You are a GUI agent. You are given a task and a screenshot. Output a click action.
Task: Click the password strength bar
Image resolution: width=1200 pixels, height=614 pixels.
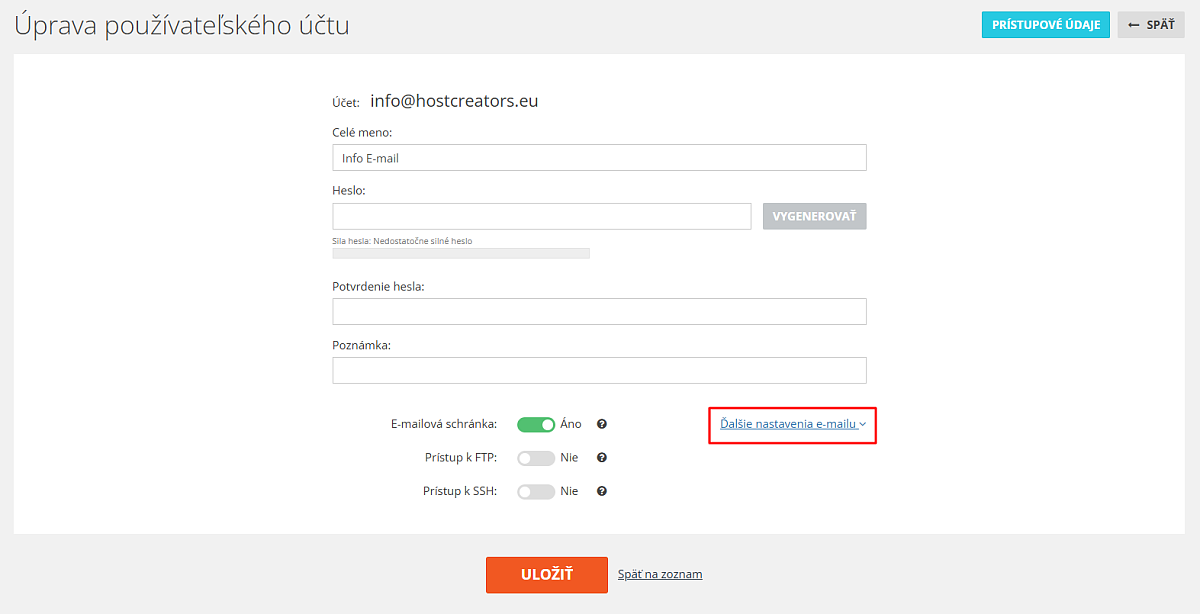tap(461, 254)
